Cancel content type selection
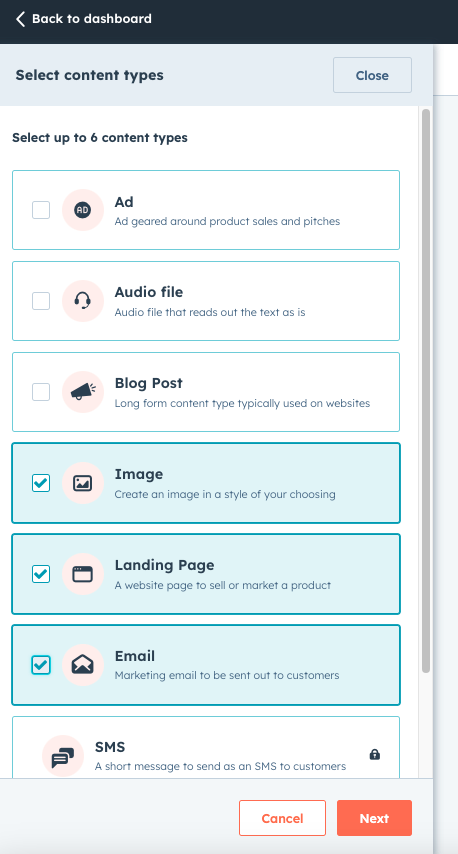This screenshot has height=854, width=458. pyautogui.click(x=282, y=818)
